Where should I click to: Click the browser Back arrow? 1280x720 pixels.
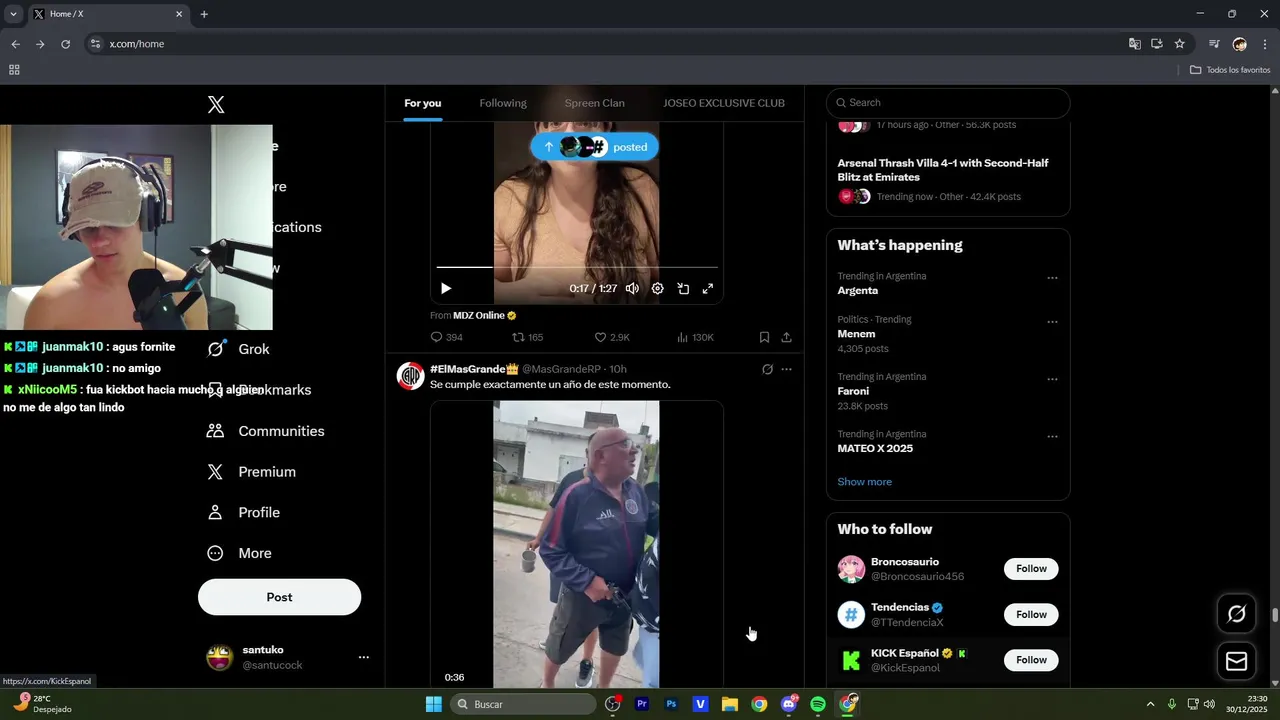[15, 44]
